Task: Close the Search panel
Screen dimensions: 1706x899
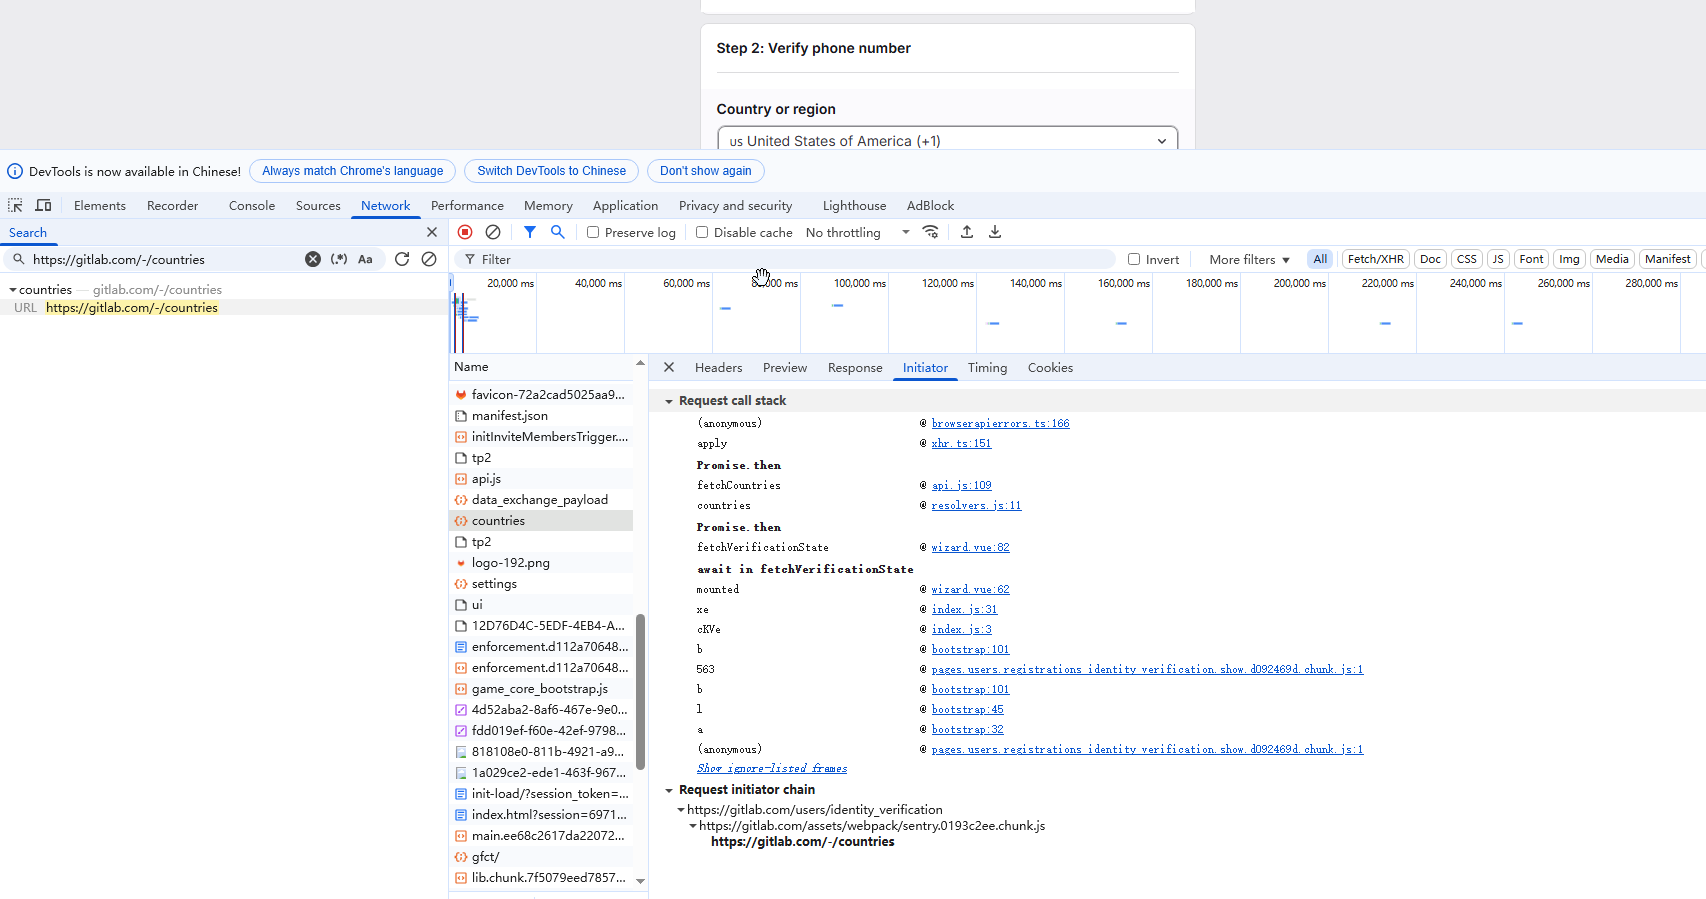Action: (432, 232)
